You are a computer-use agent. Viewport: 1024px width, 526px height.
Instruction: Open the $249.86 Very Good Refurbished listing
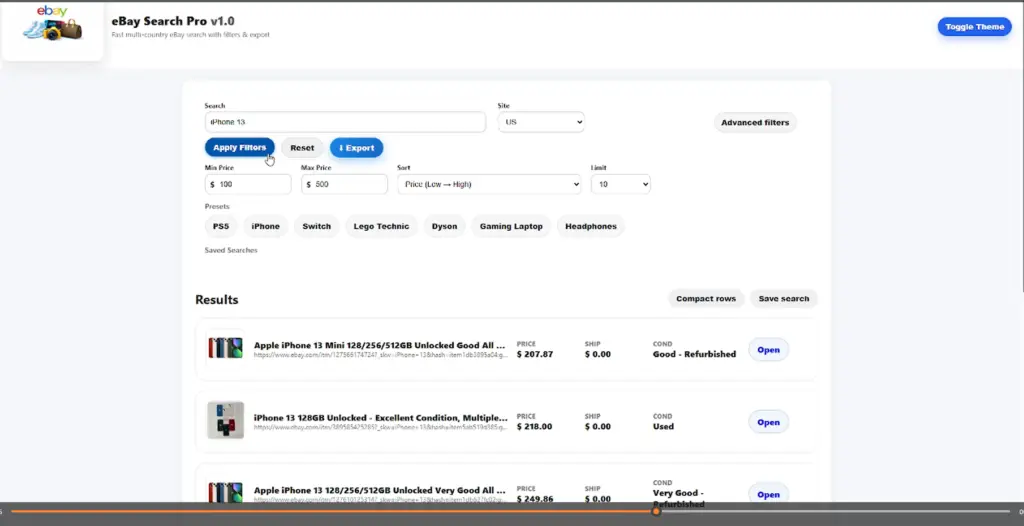click(769, 495)
